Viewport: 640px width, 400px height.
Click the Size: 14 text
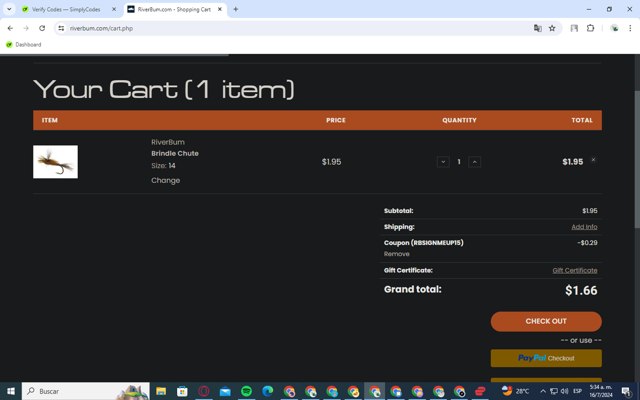coord(163,166)
